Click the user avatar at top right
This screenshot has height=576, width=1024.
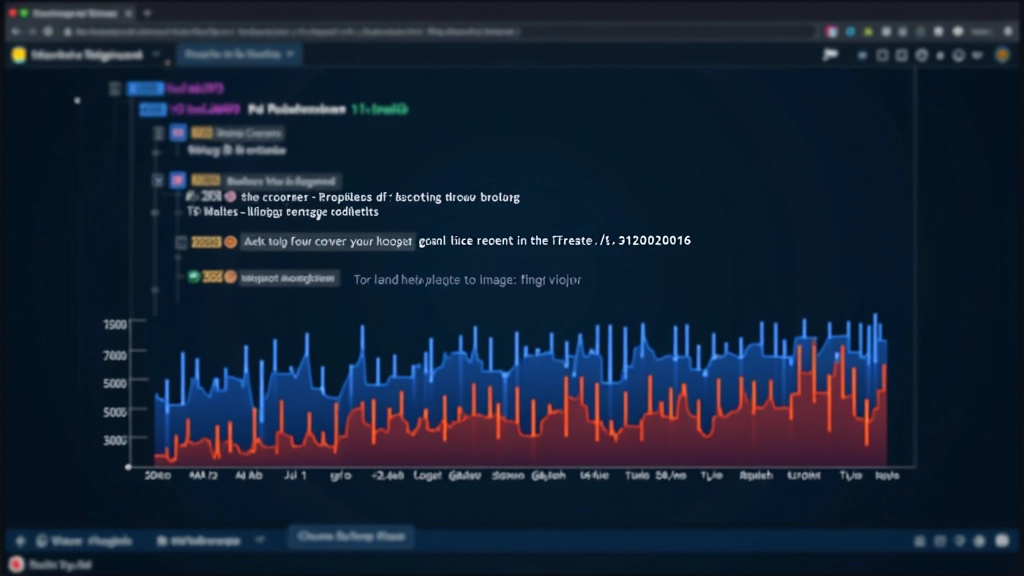click(x=1003, y=56)
